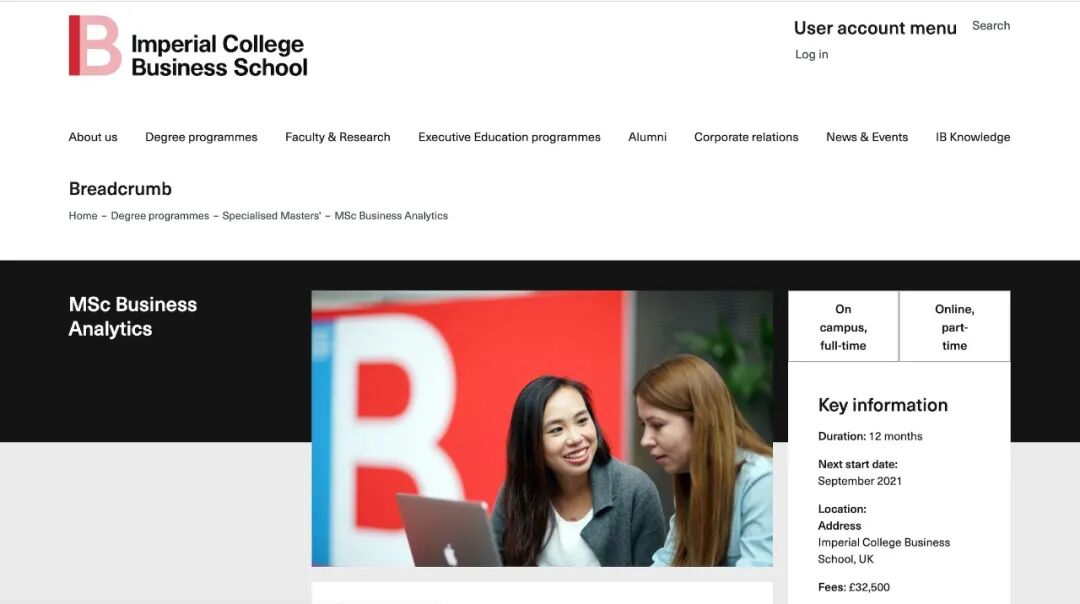Click the Imperial College Business School logo
The width and height of the screenshot is (1080, 604).
click(188, 45)
